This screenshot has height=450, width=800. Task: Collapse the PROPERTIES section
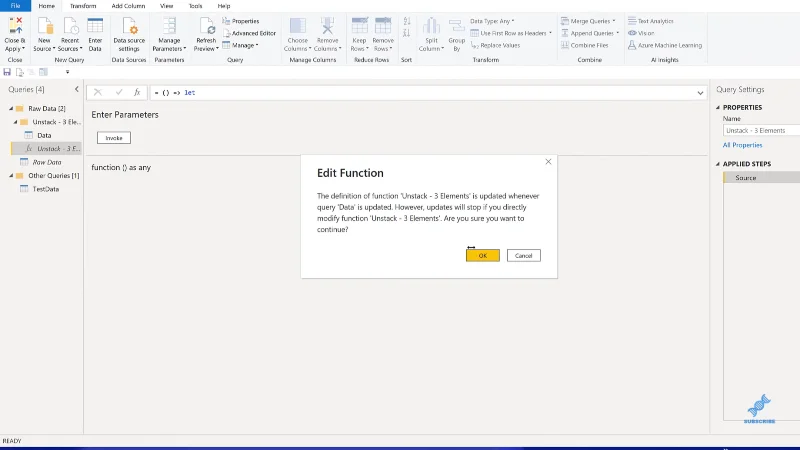click(x=718, y=107)
